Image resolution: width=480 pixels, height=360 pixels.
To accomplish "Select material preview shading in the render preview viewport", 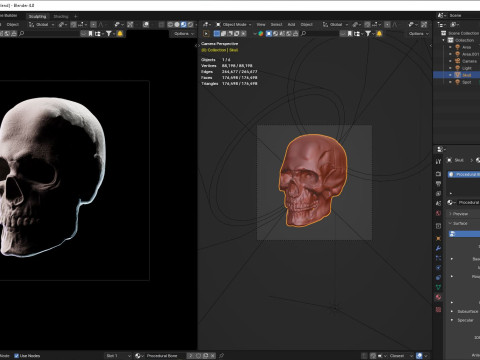I will [x=183, y=25].
